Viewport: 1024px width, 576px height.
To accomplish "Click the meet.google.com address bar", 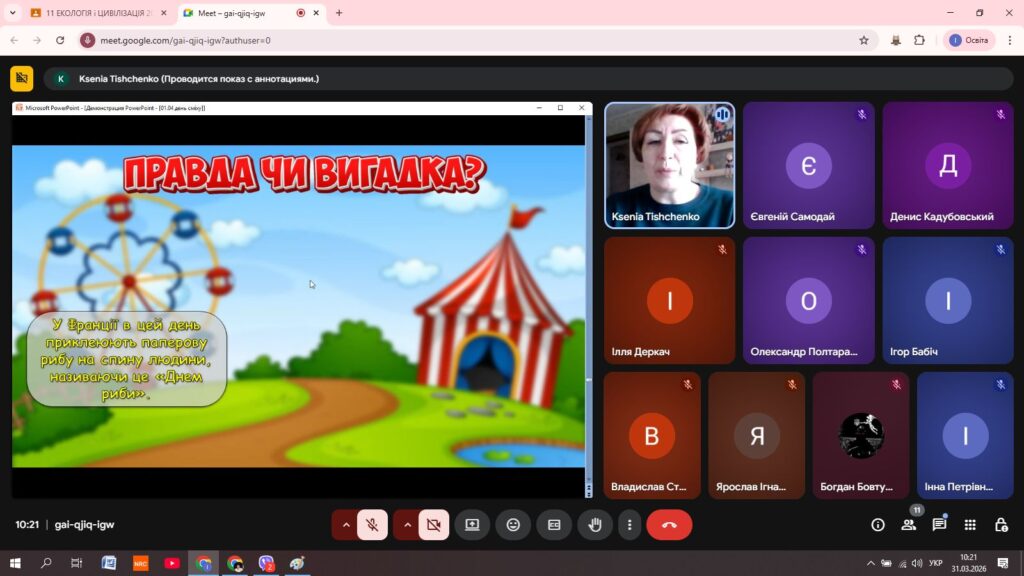I will 450,40.
